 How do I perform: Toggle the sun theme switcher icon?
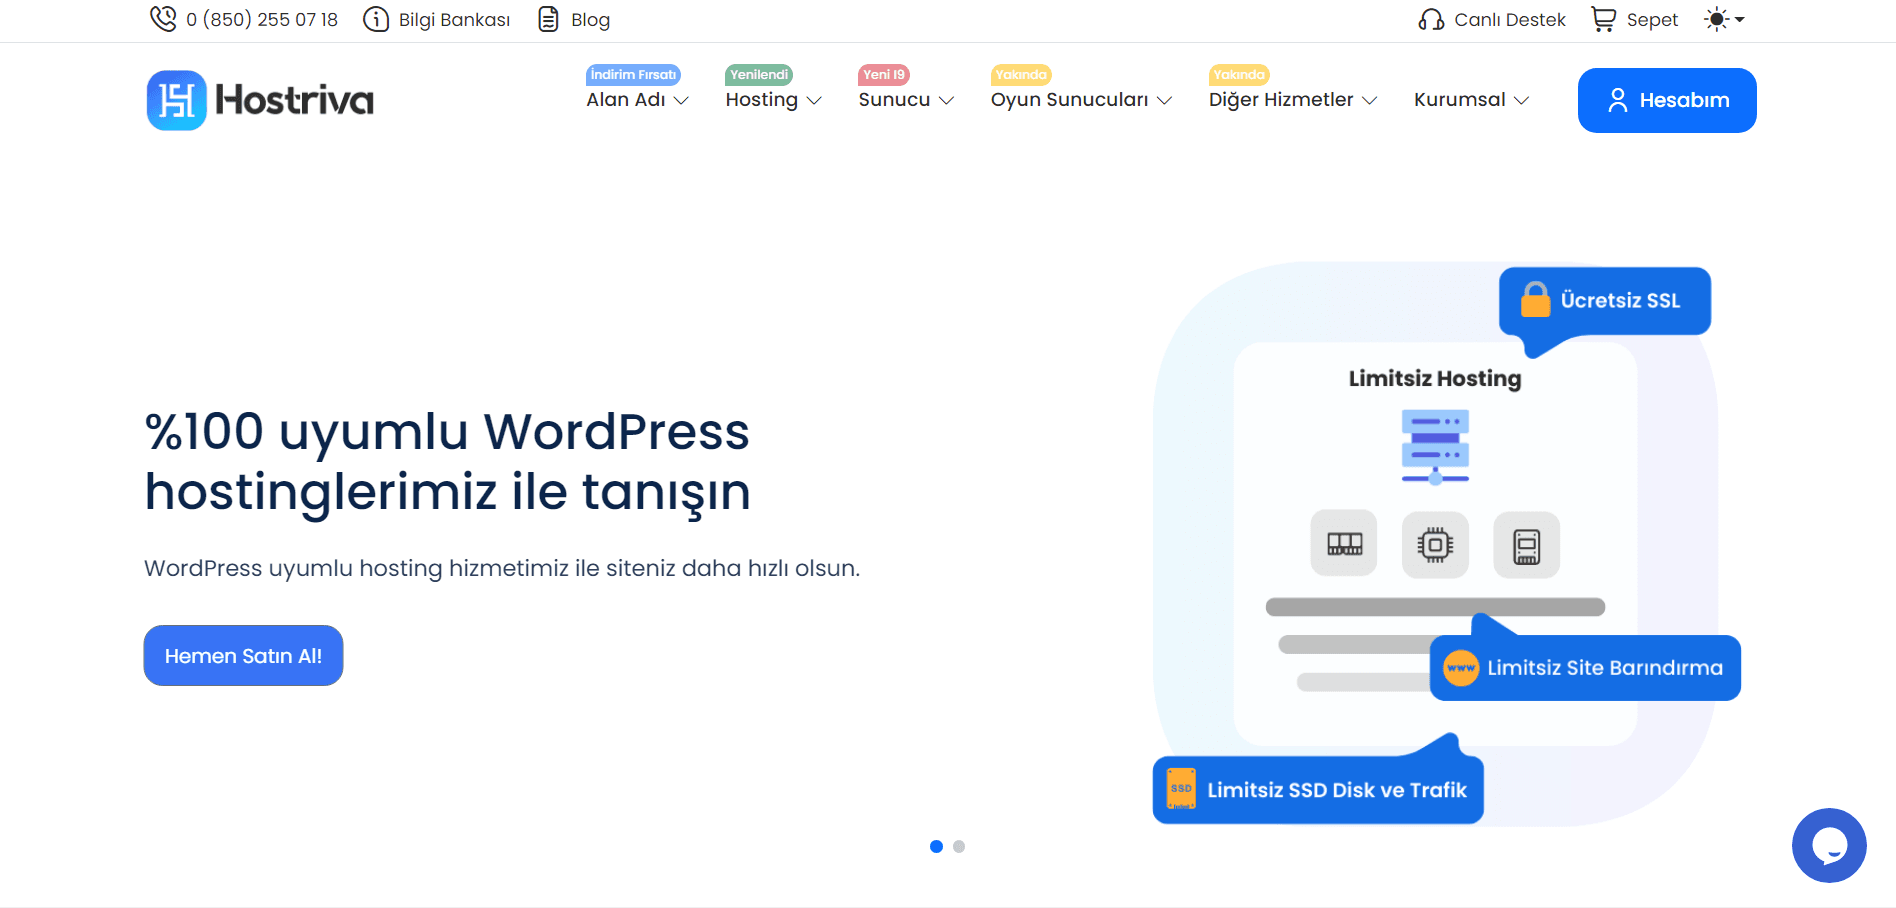pos(1717,19)
